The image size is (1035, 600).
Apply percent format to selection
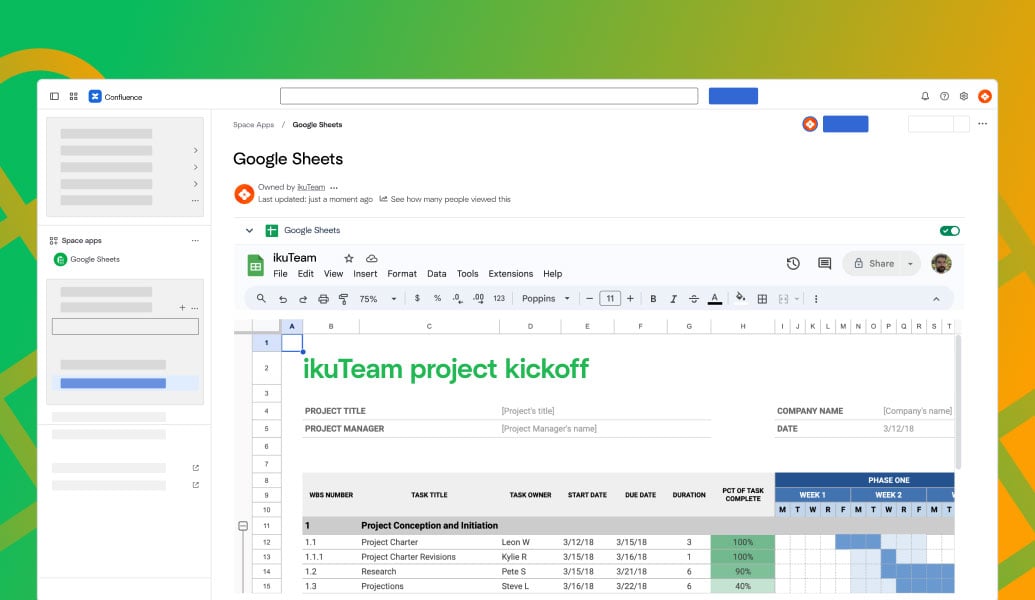[x=438, y=298]
